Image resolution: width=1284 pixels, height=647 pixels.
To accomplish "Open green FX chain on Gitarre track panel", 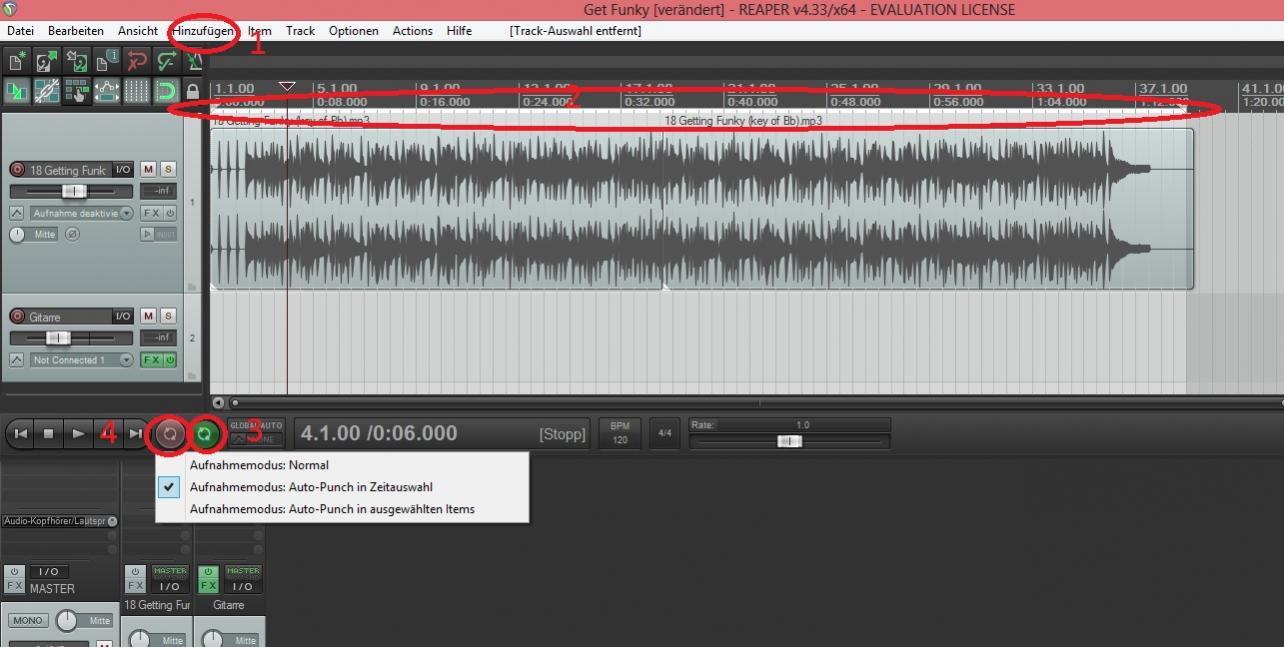I will click(x=152, y=360).
